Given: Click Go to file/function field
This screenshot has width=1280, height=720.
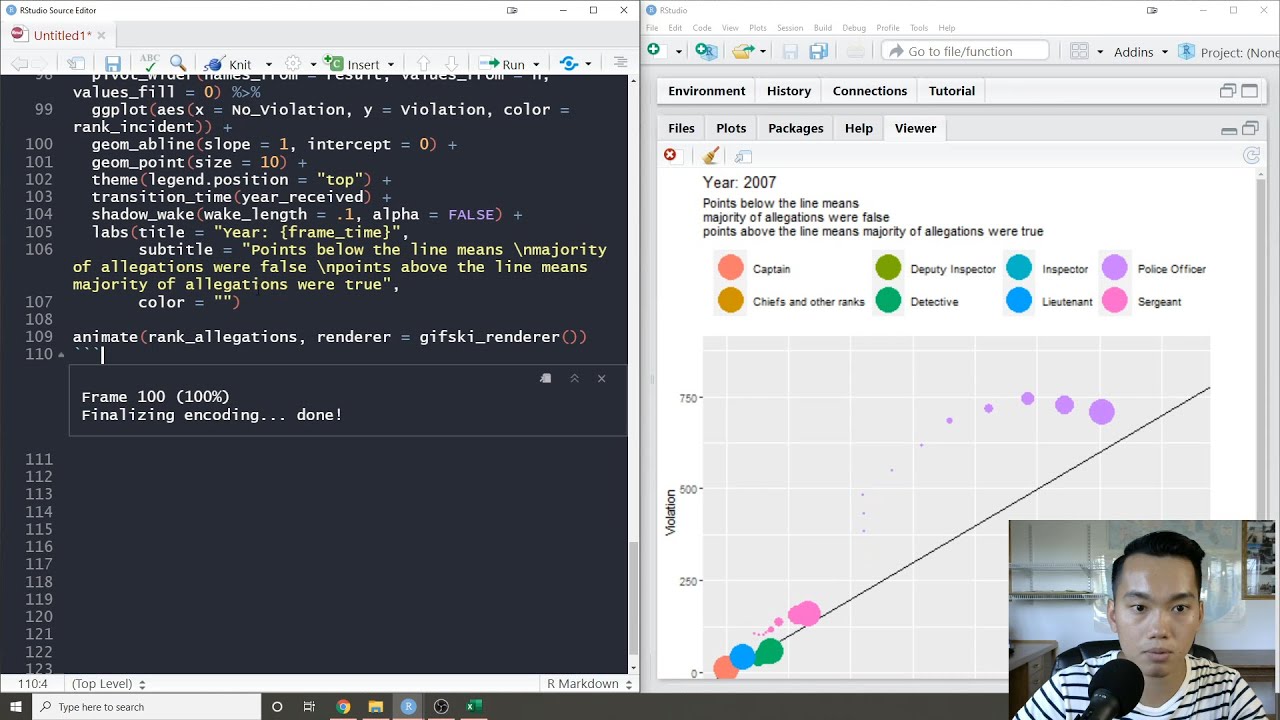Looking at the screenshot, I should click(964, 51).
